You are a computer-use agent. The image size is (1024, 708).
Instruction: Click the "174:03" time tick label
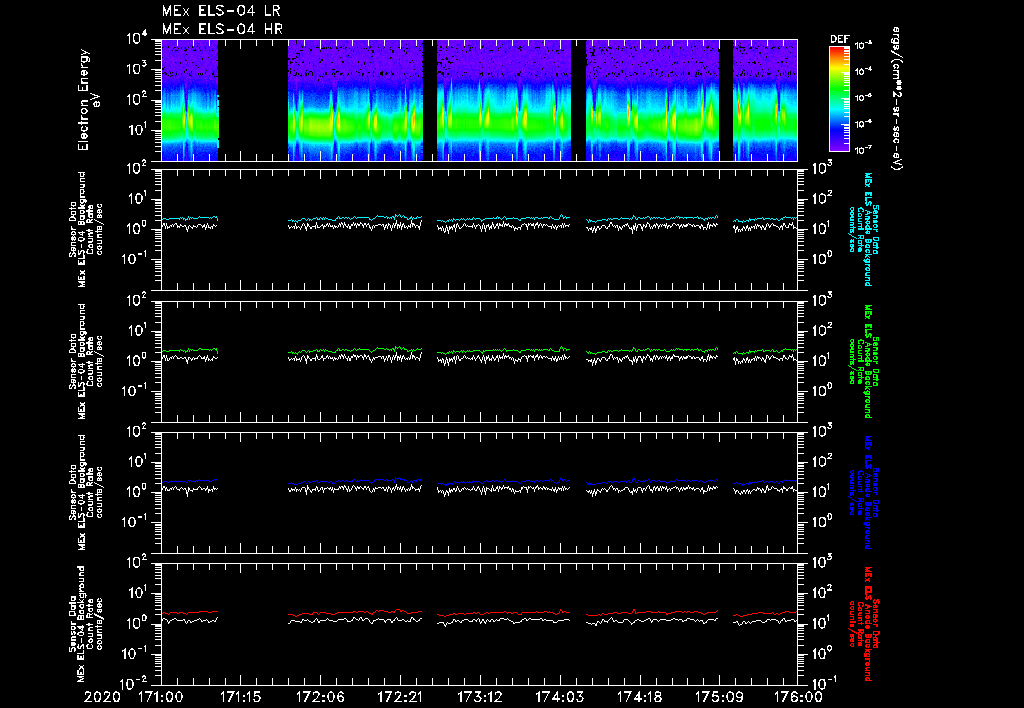(559, 697)
